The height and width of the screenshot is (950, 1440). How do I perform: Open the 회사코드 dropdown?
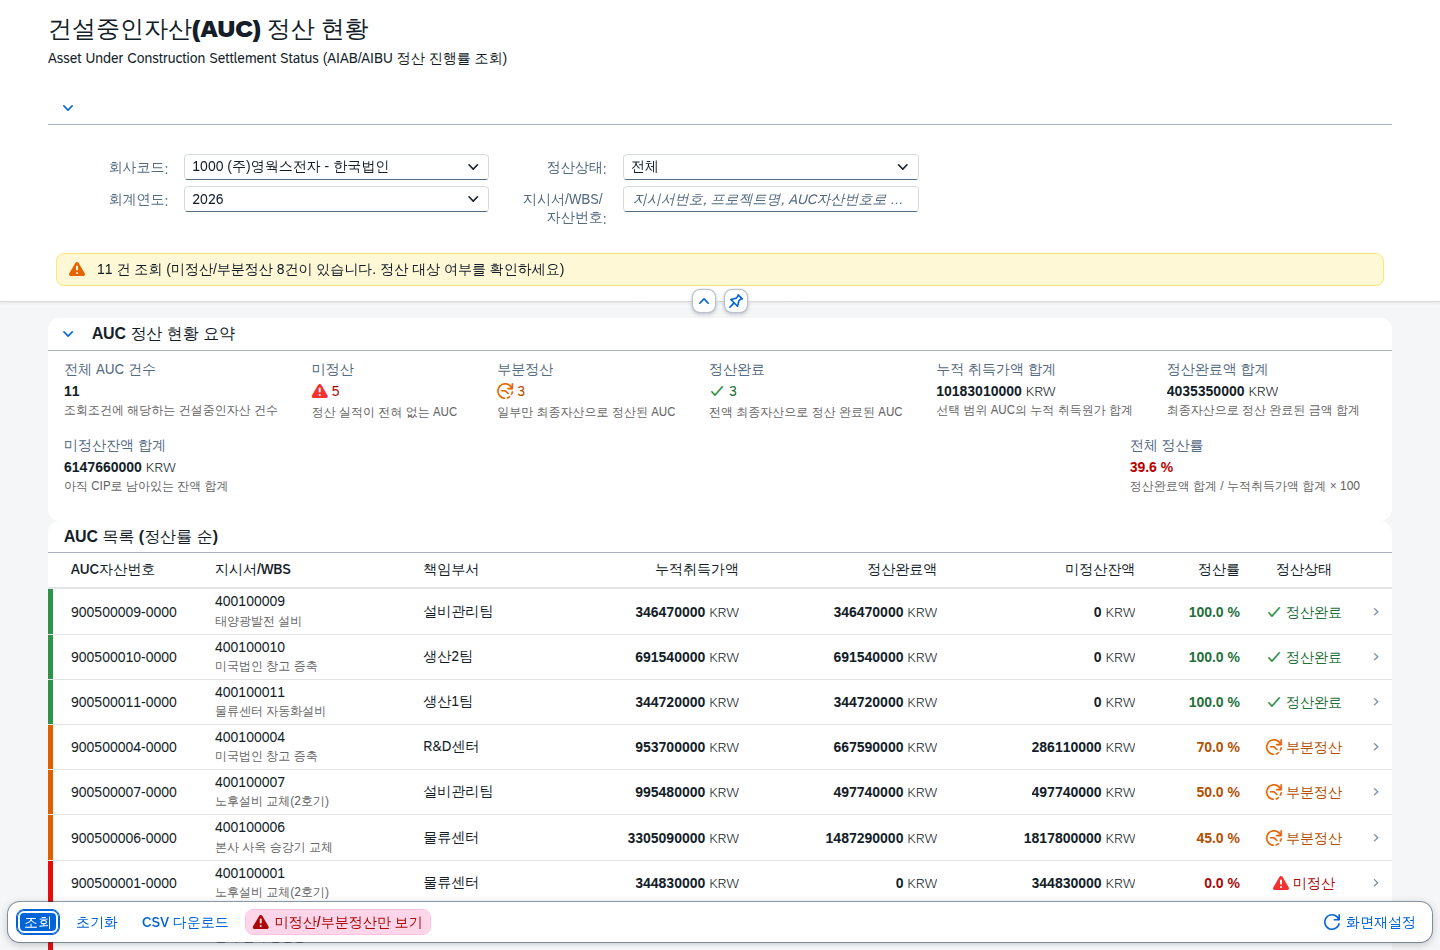(336, 167)
